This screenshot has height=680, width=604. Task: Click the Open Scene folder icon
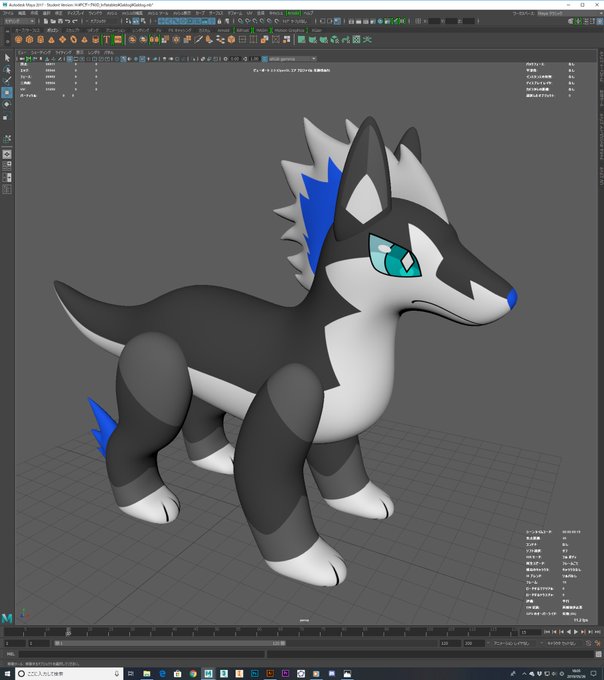[53, 21]
